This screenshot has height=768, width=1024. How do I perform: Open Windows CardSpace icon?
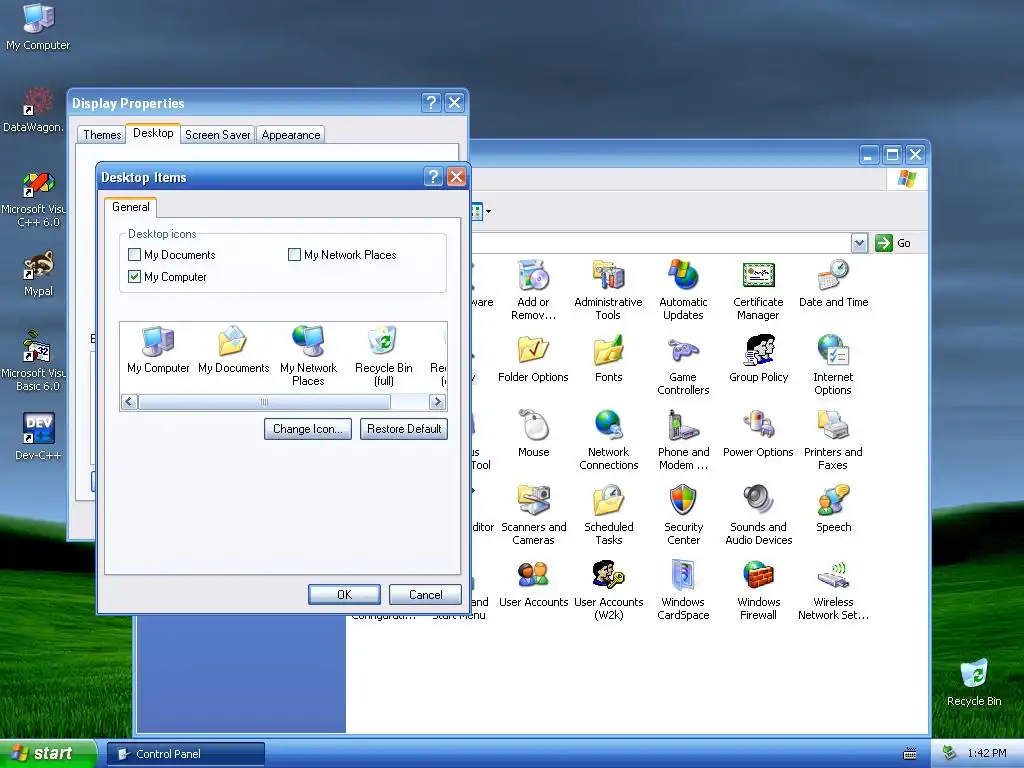(683, 590)
